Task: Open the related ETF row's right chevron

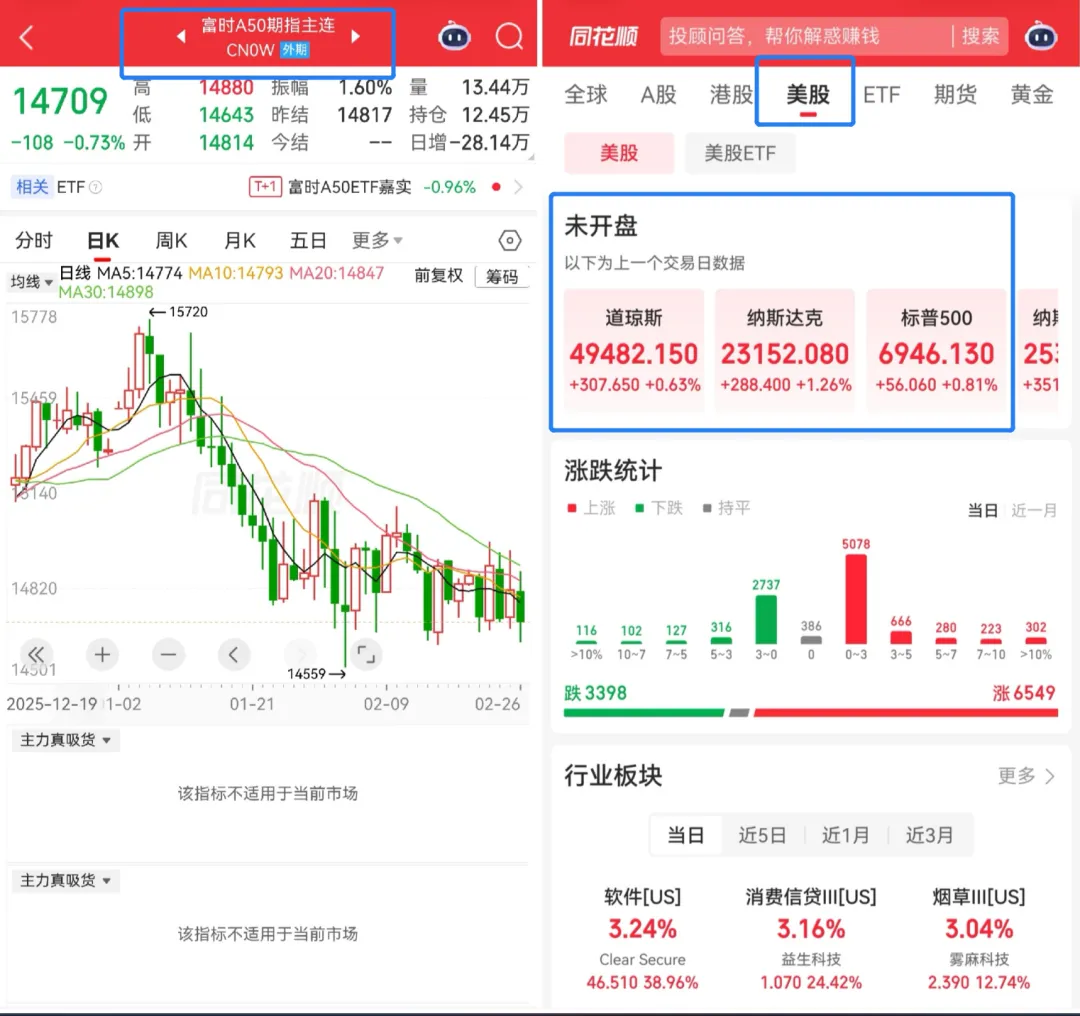Action: (x=519, y=187)
